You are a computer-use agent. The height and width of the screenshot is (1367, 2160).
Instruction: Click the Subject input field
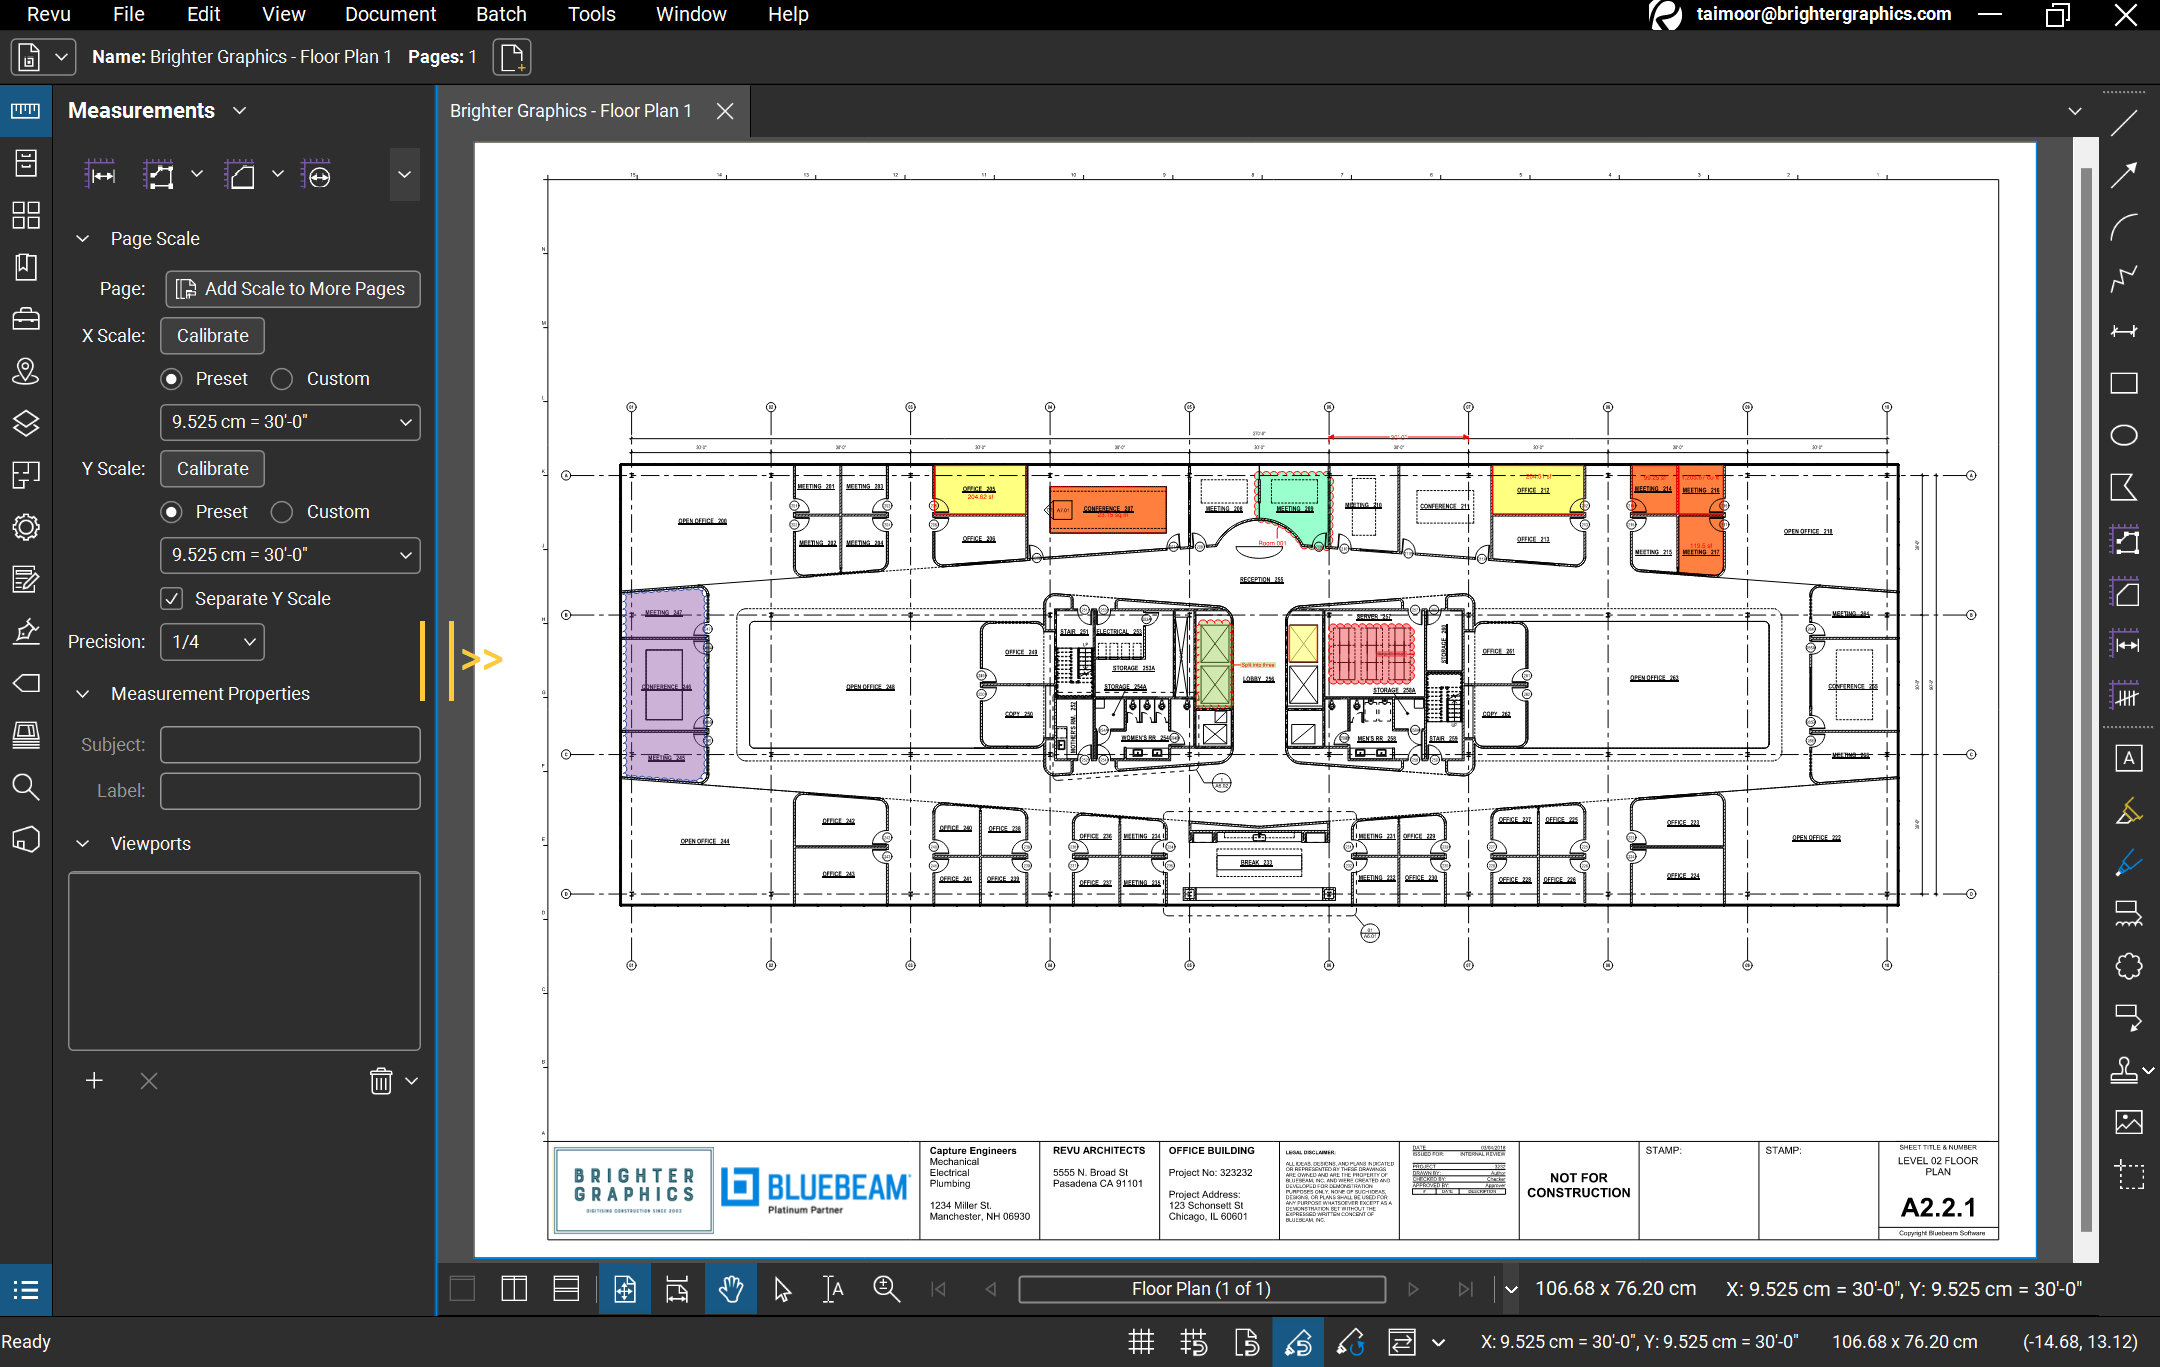pos(290,745)
